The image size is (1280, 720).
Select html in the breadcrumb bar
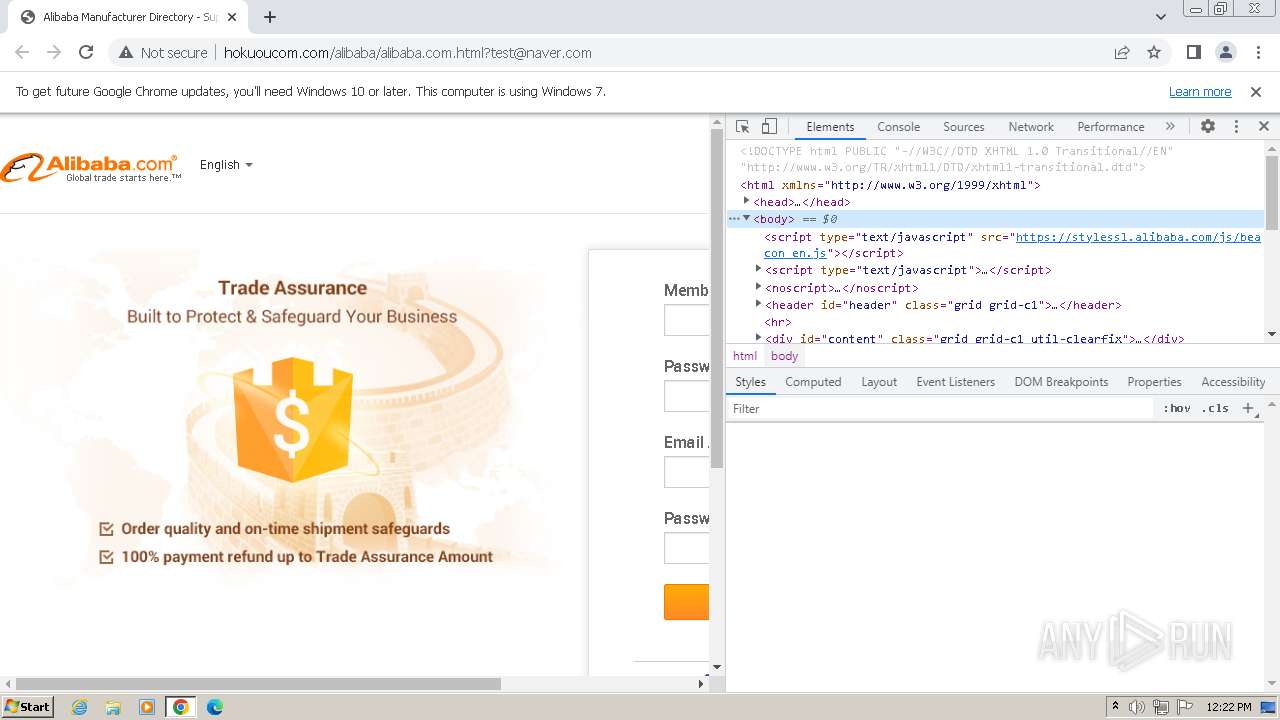[x=745, y=356]
